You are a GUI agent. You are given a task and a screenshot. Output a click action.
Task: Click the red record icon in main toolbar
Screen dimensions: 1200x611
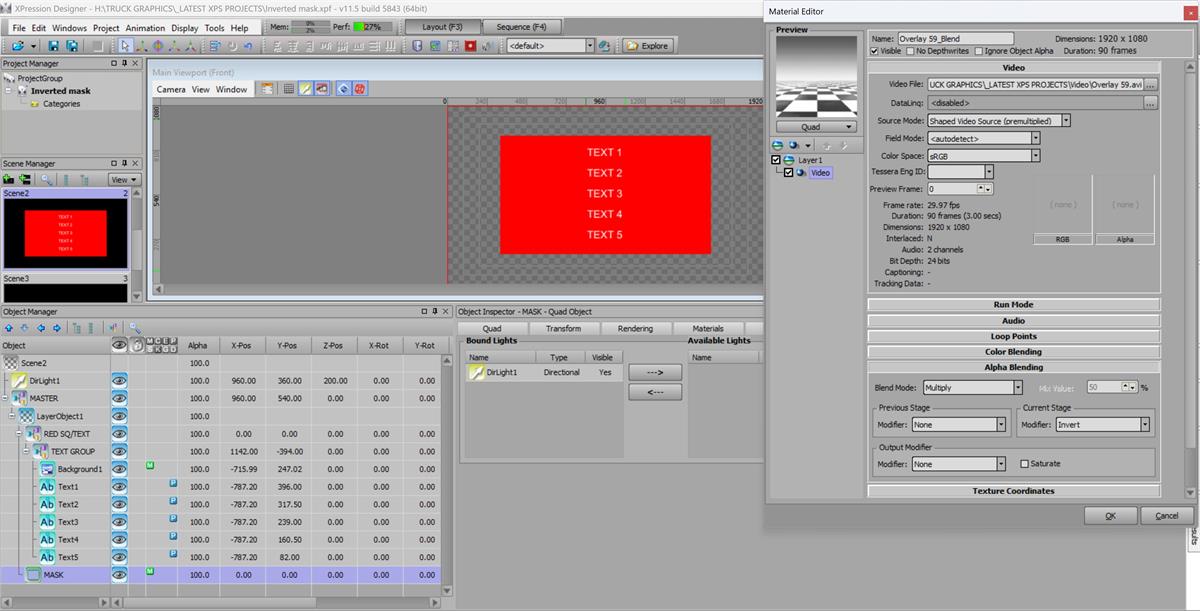pos(469,46)
